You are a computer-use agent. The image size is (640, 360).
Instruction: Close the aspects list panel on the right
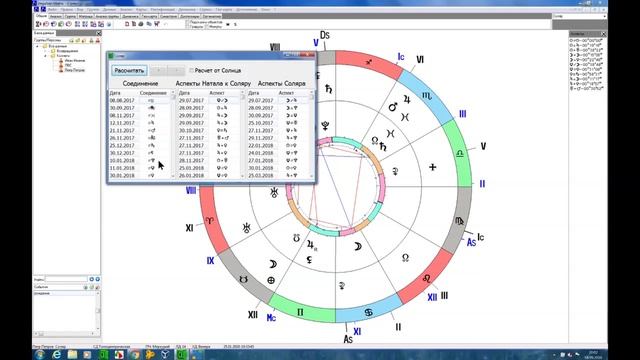(x=604, y=34)
